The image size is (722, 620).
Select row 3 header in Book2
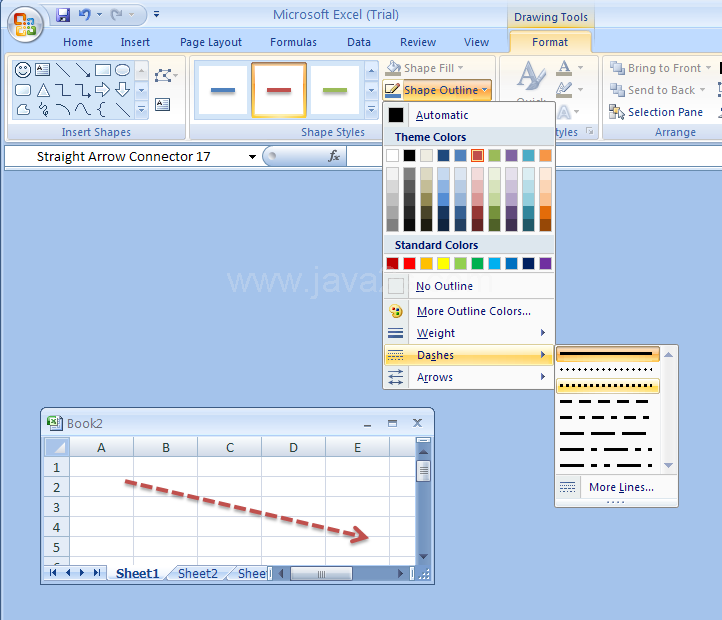(56, 508)
